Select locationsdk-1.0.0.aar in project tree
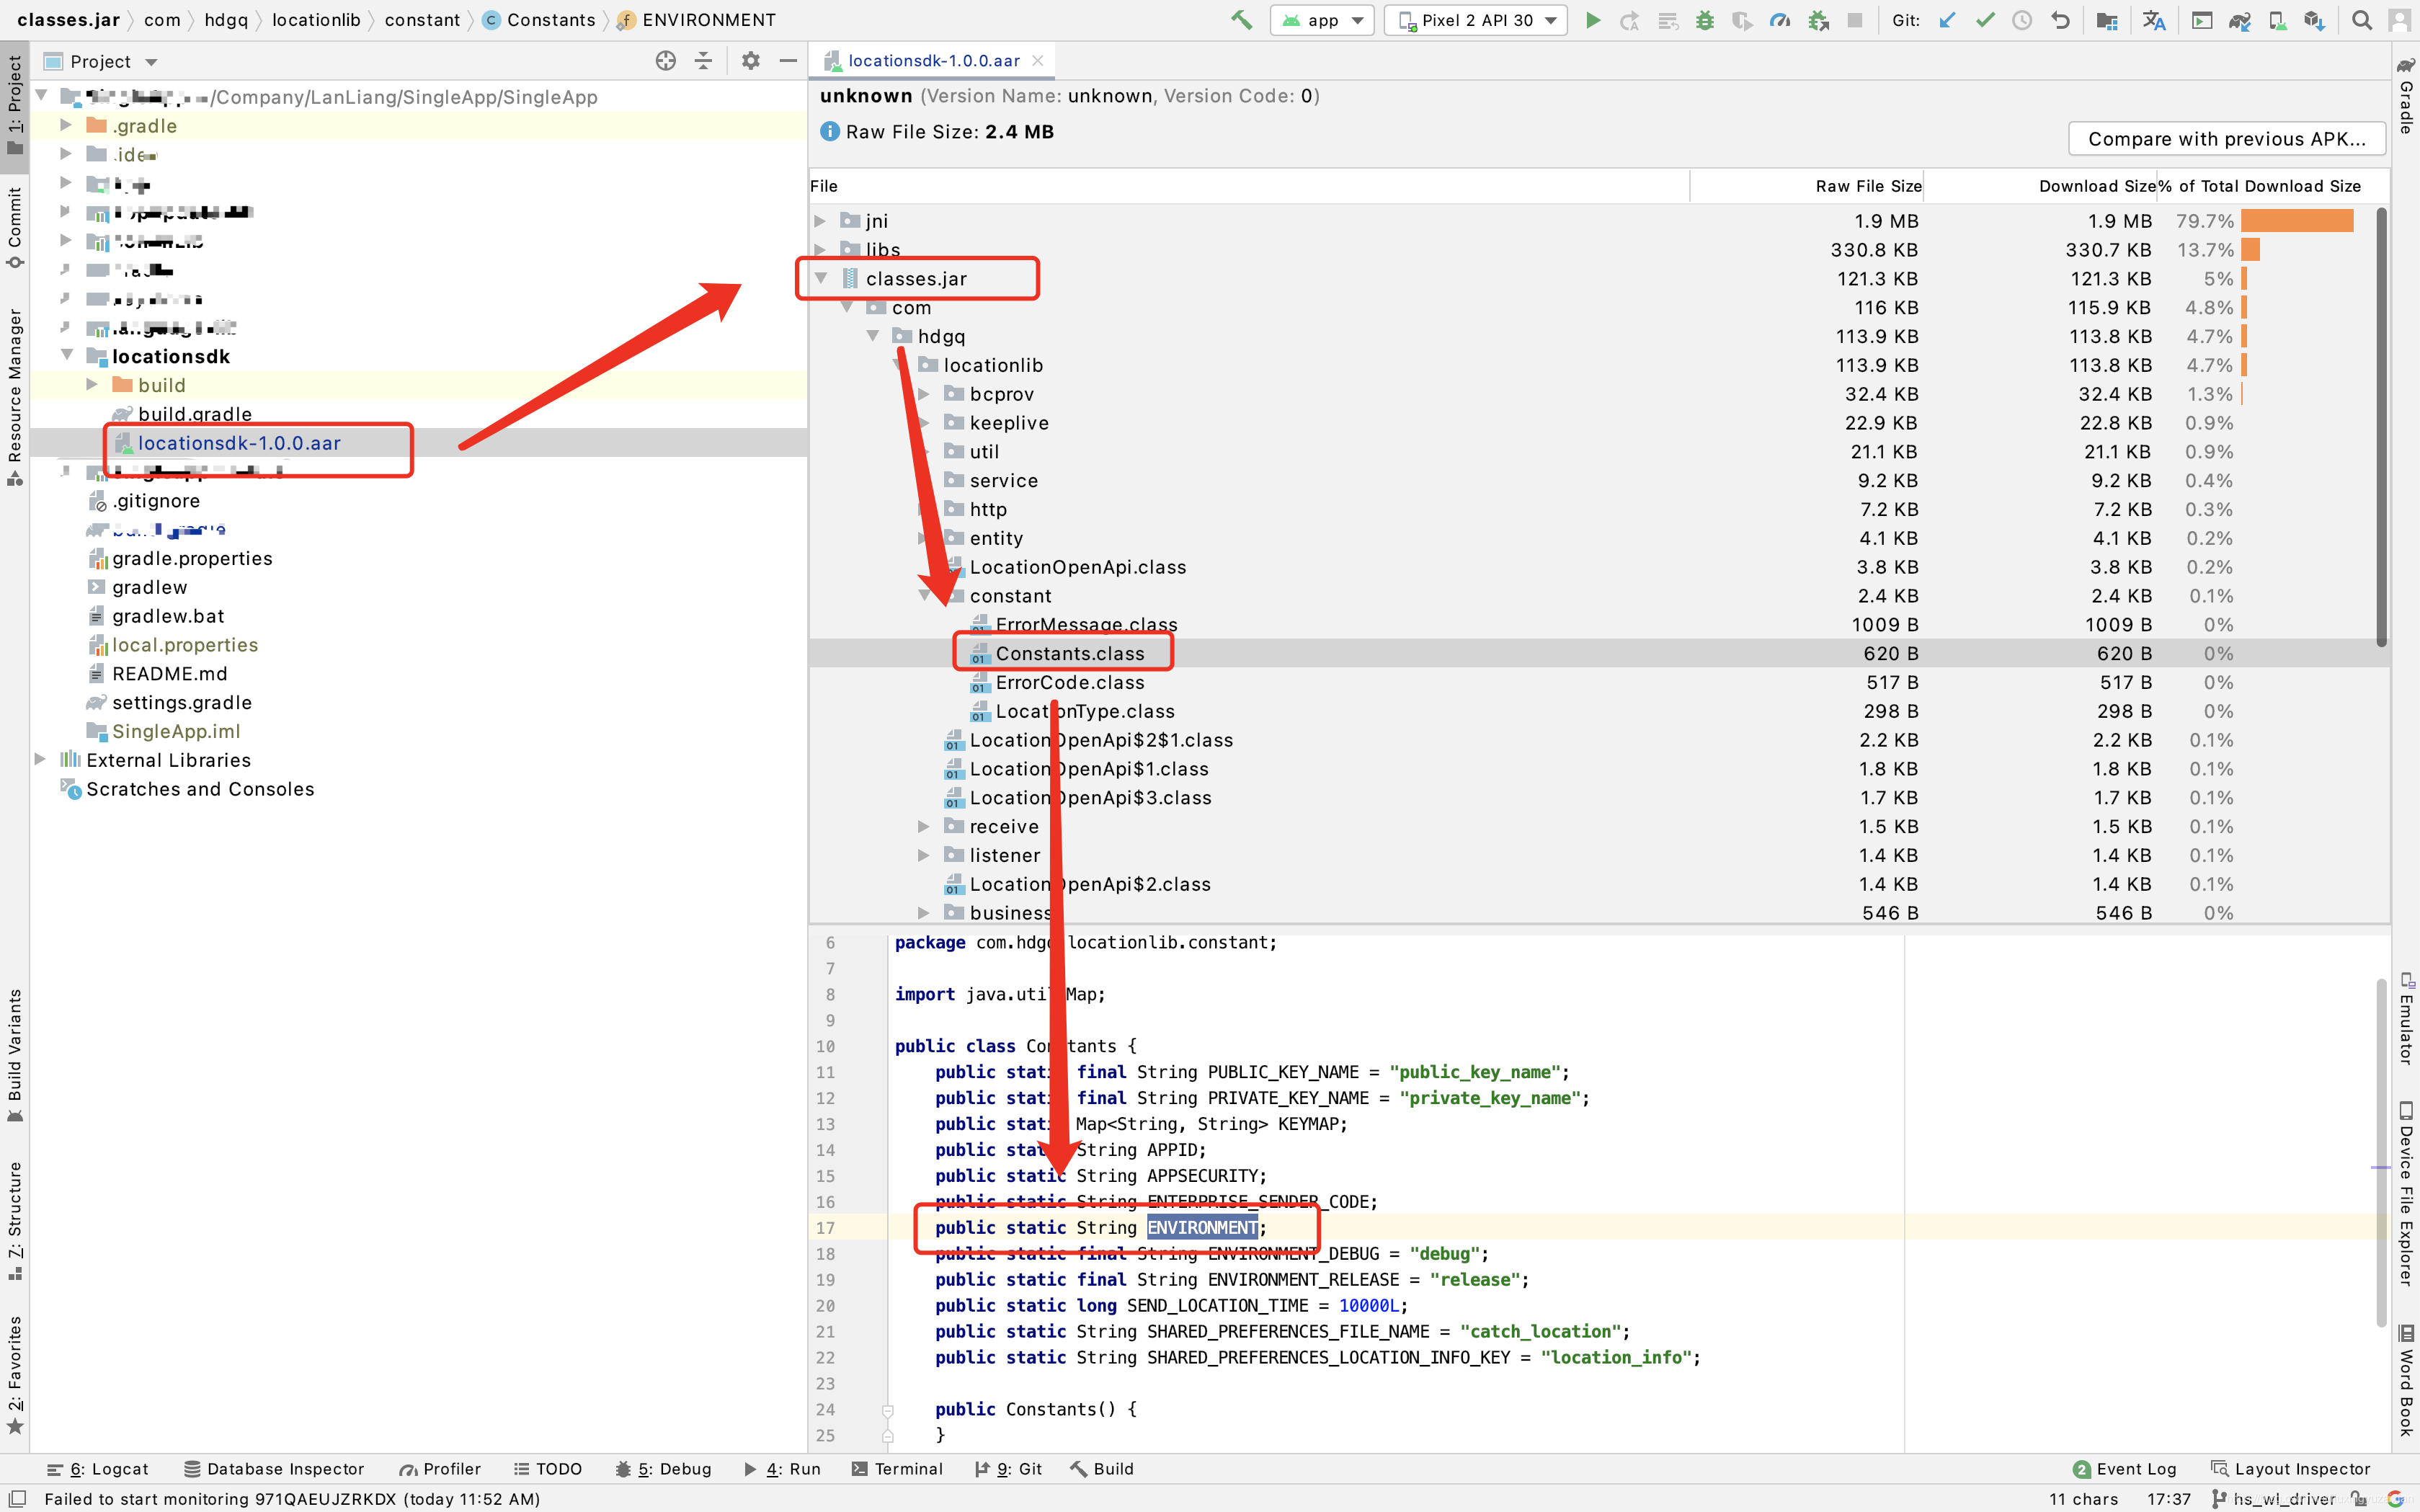2420x1512 pixels. click(x=239, y=443)
